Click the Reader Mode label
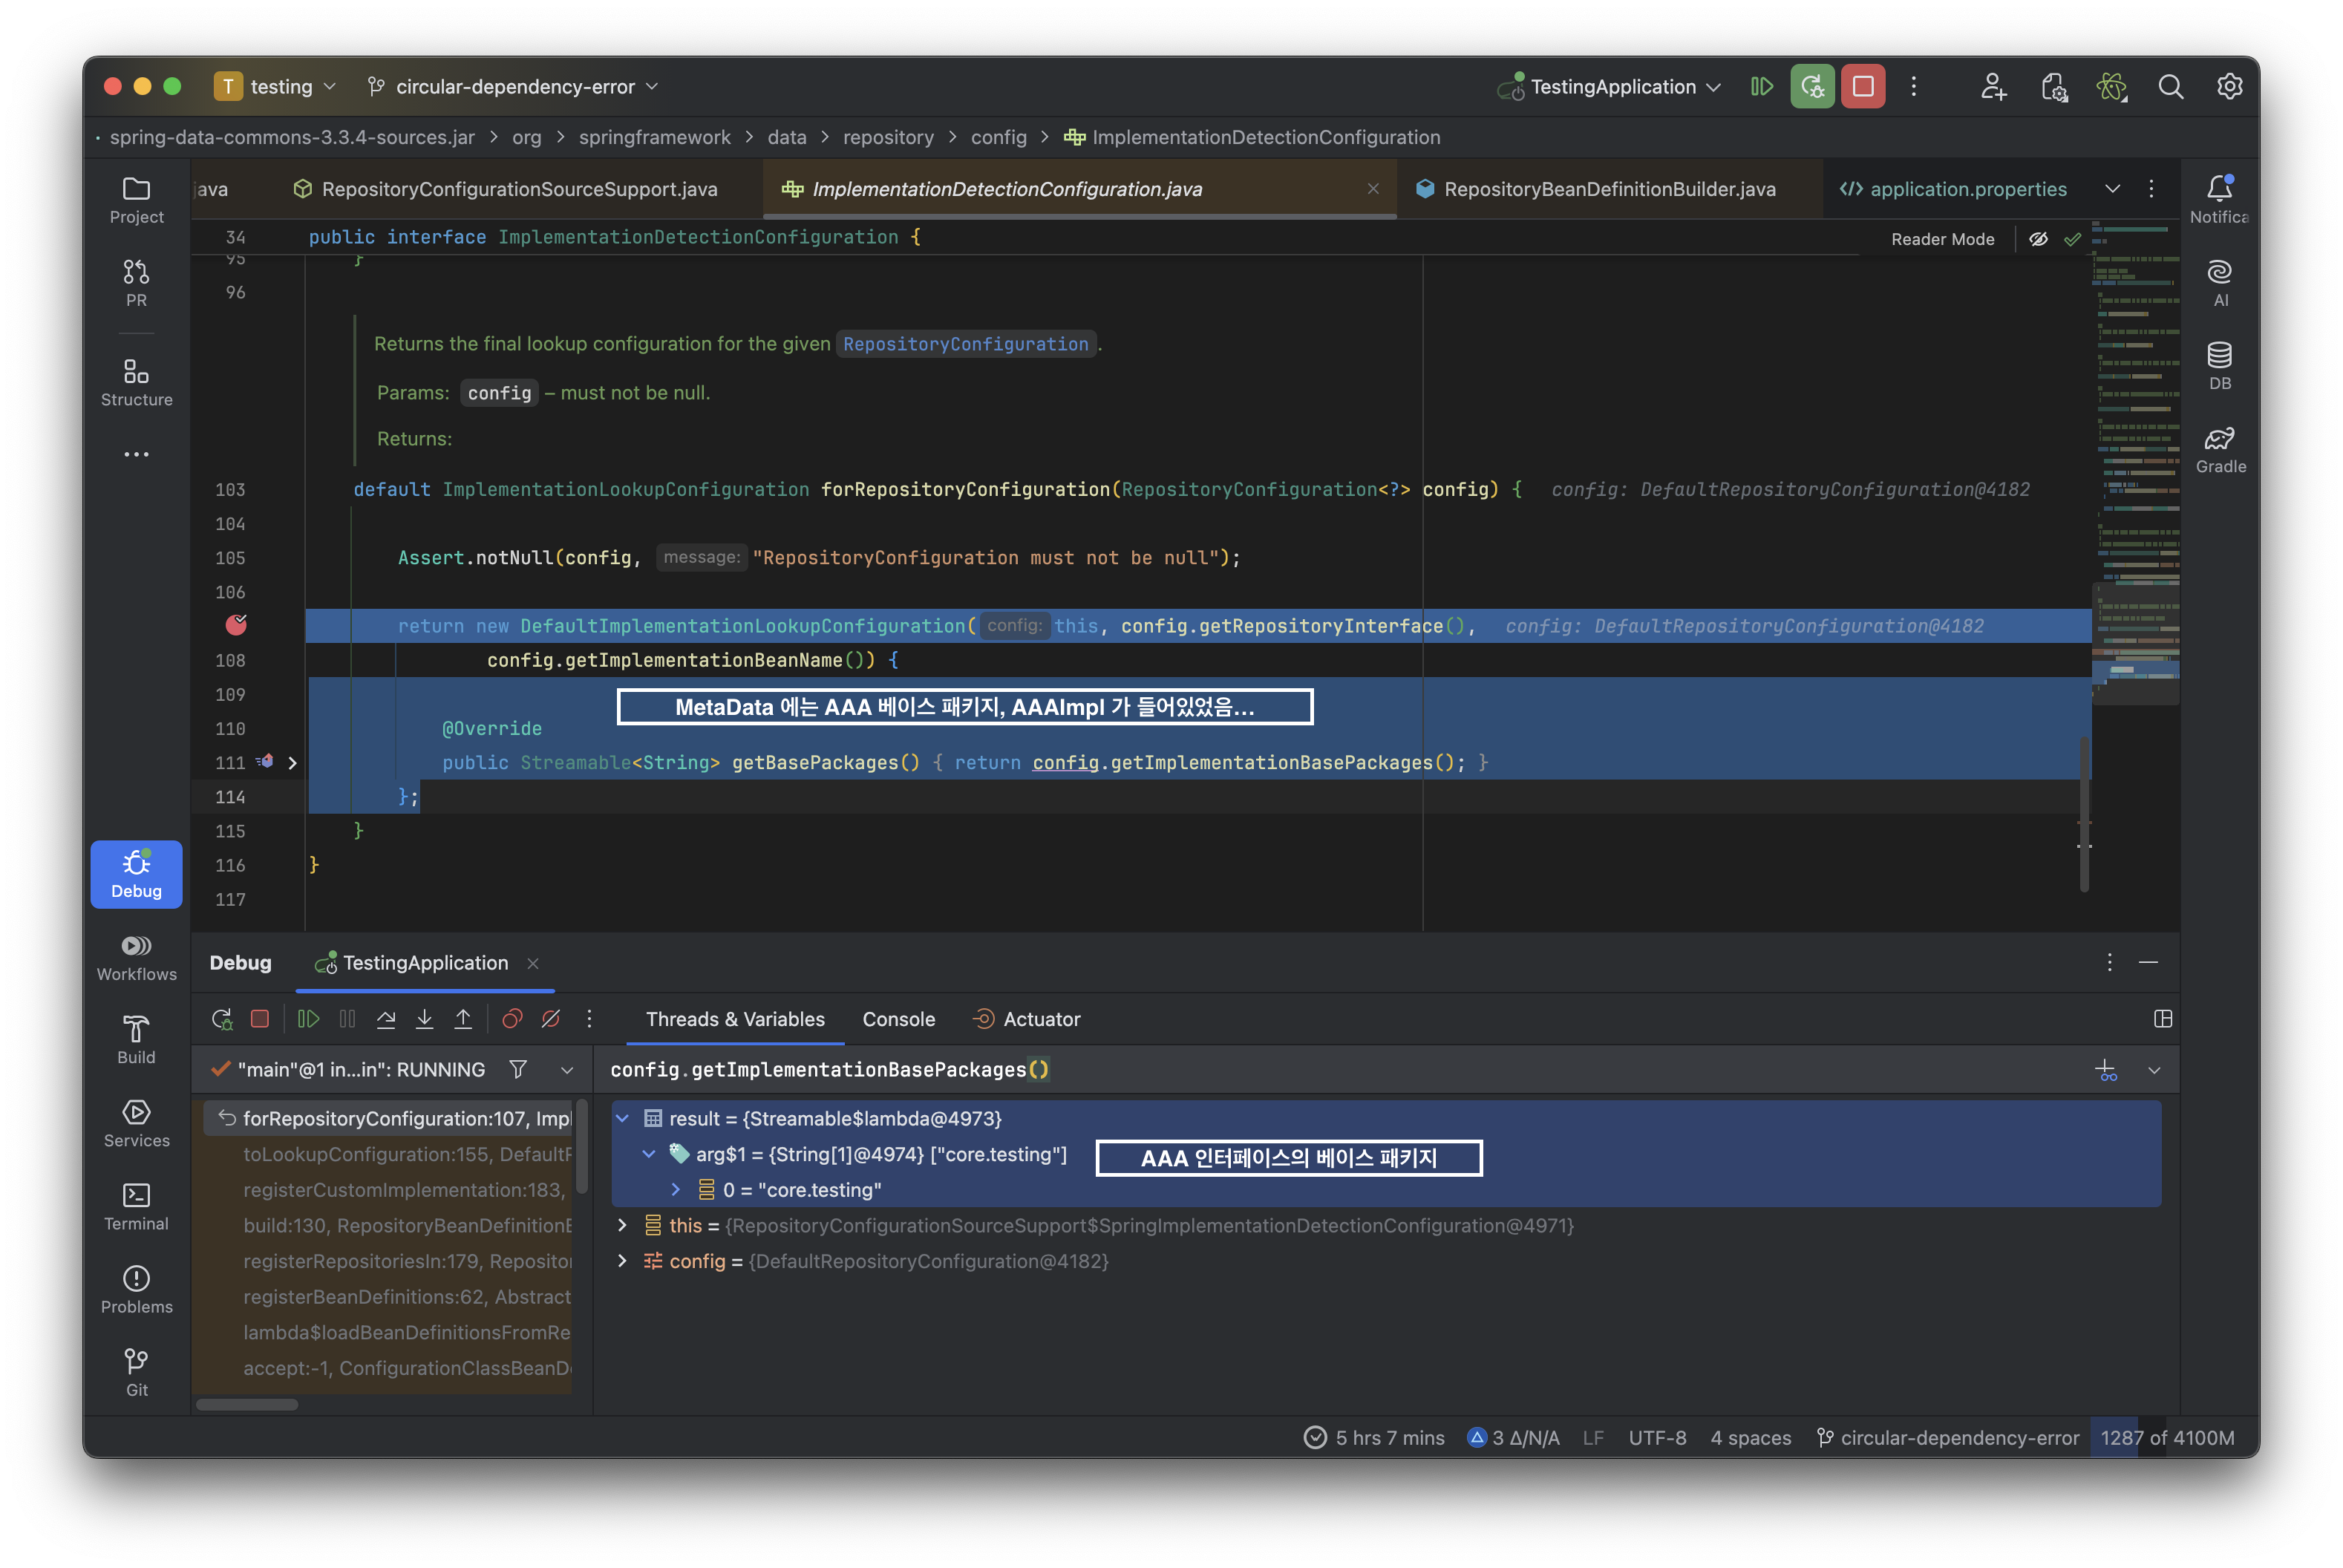This screenshot has height=1568, width=2343. (x=1942, y=239)
